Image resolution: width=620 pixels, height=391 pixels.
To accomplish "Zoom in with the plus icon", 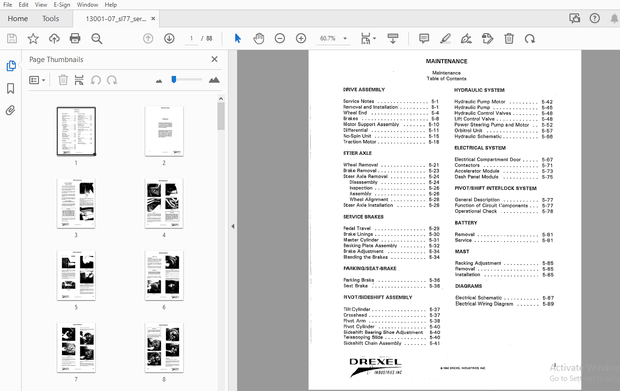I will click(x=301, y=38).
